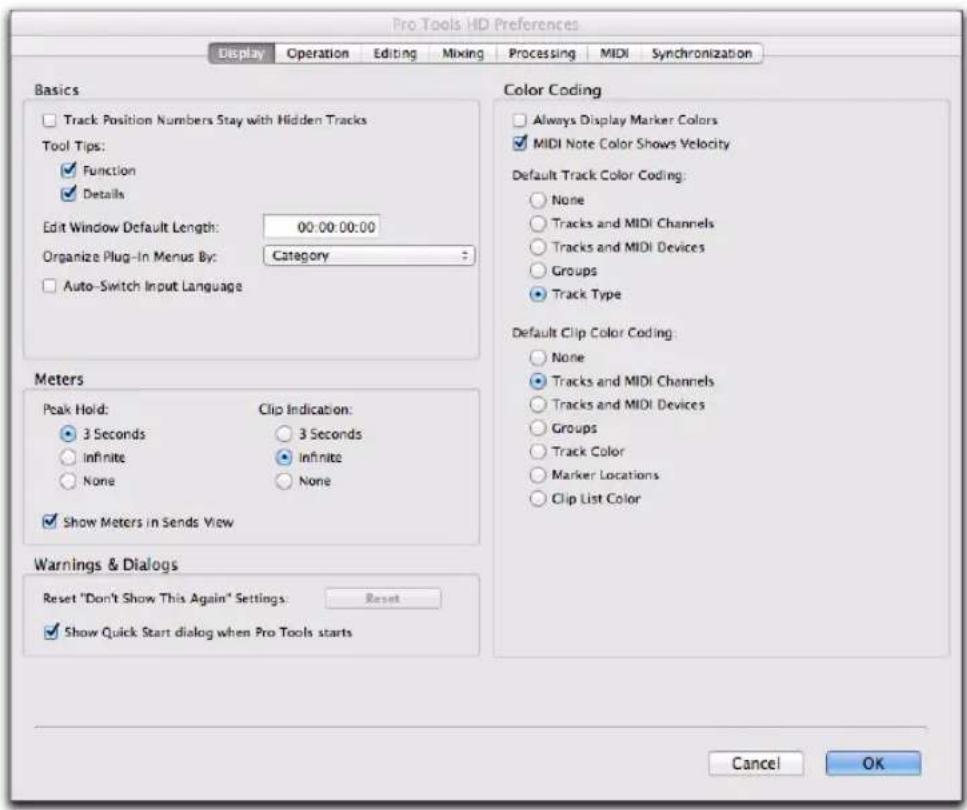
Task: Open the Synchronization tab
Action: 702,54
